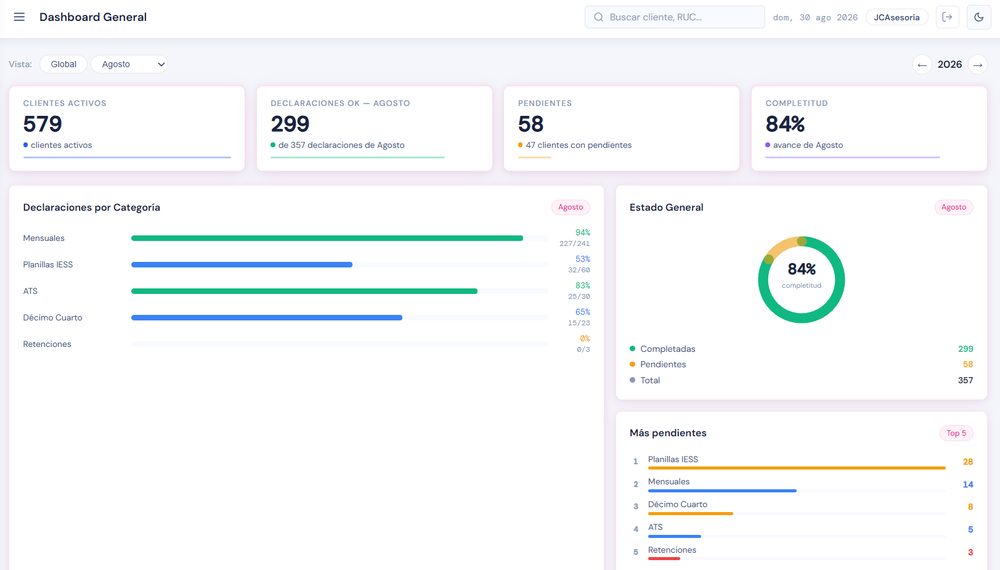Open the hamburger menu

point(19,17)
